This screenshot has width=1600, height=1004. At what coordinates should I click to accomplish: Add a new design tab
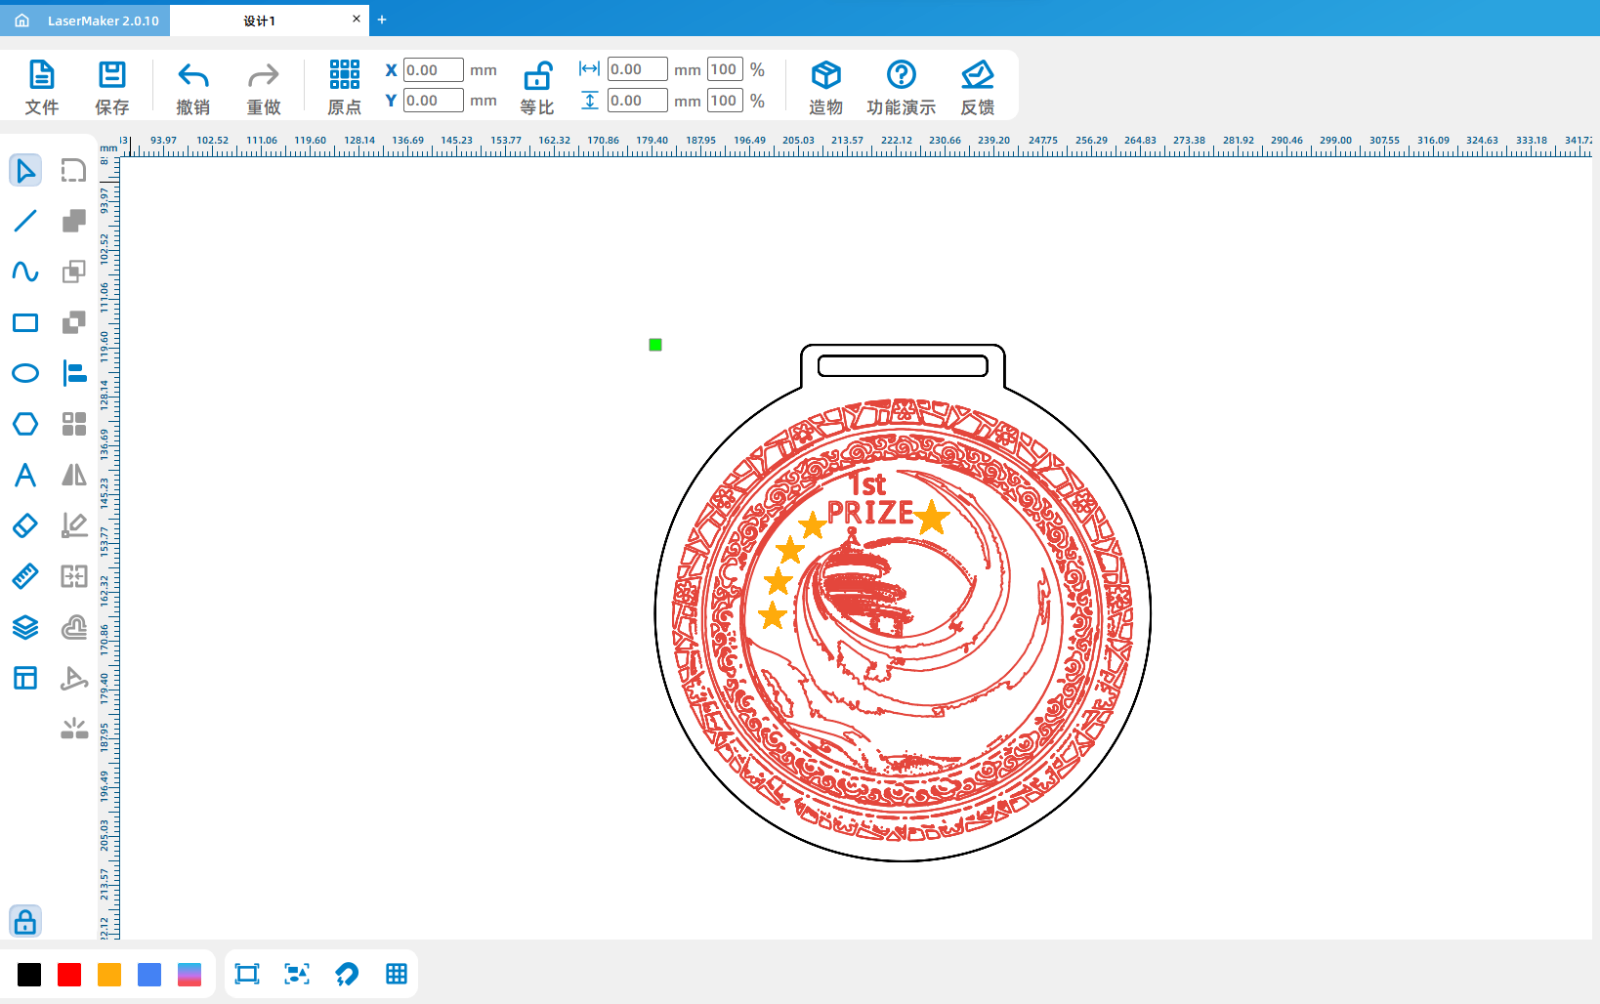(382, 20)
